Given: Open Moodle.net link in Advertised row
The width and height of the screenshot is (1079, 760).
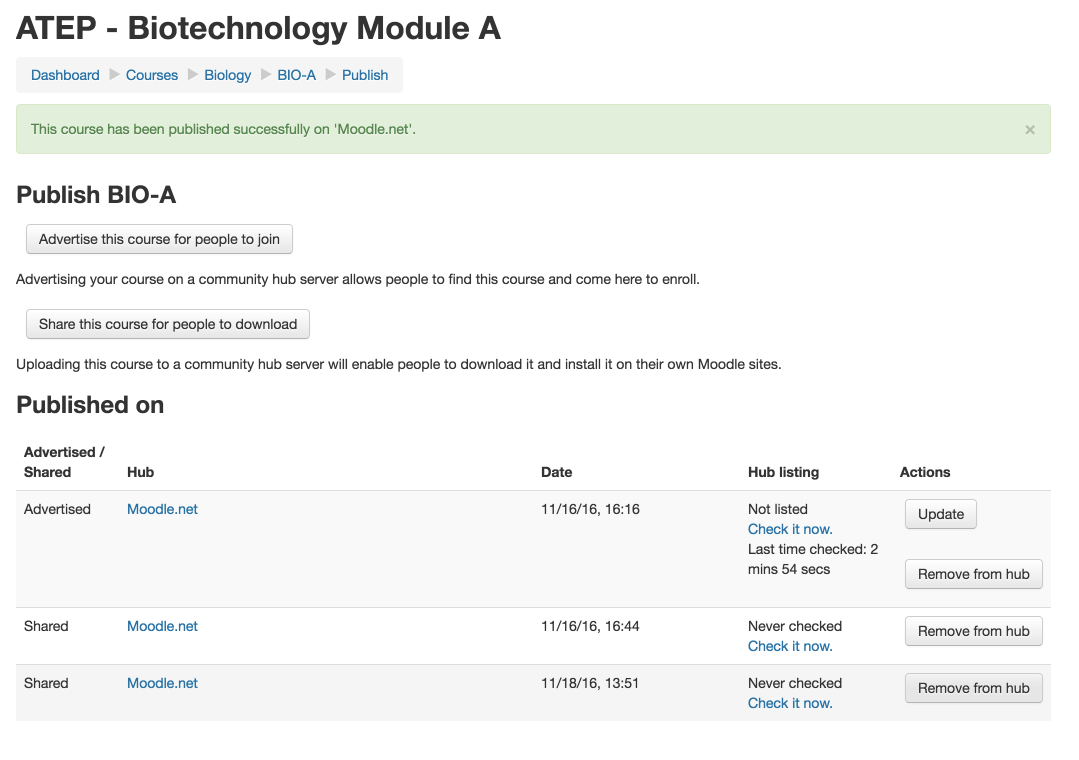Looking at the screenshot, I should (162, 509).
